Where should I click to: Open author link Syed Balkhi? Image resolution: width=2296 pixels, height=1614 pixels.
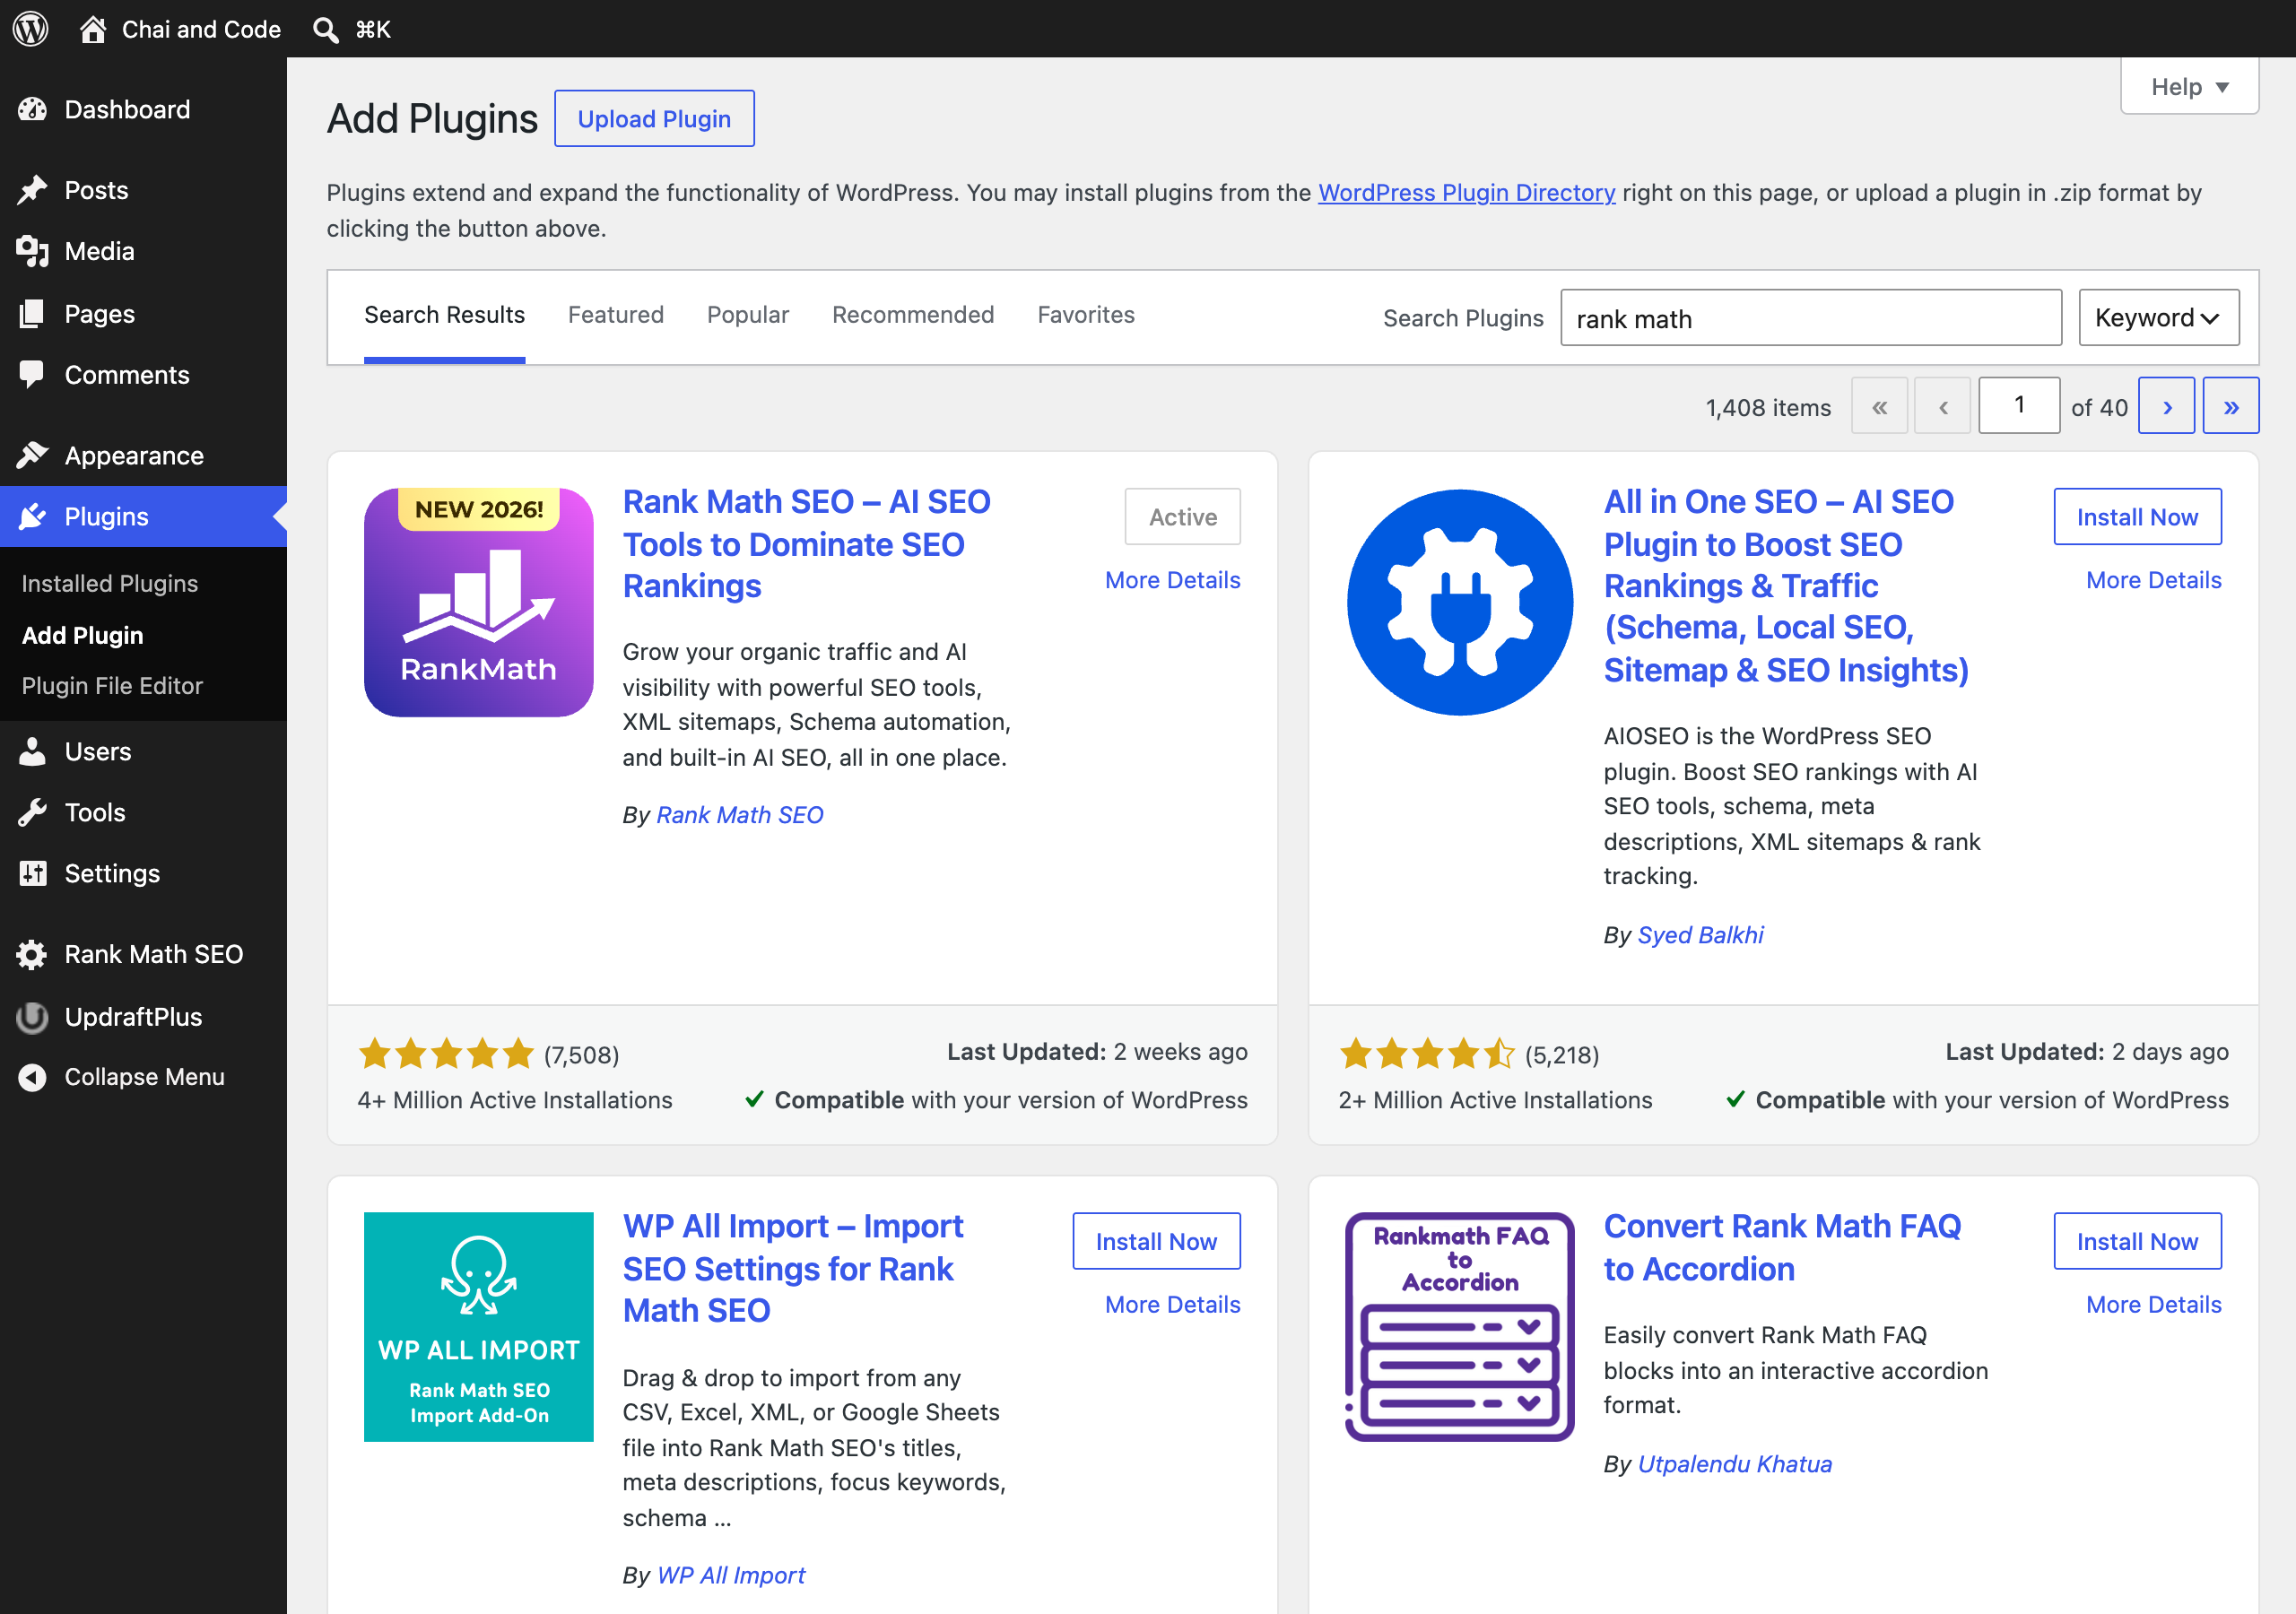1700,935
